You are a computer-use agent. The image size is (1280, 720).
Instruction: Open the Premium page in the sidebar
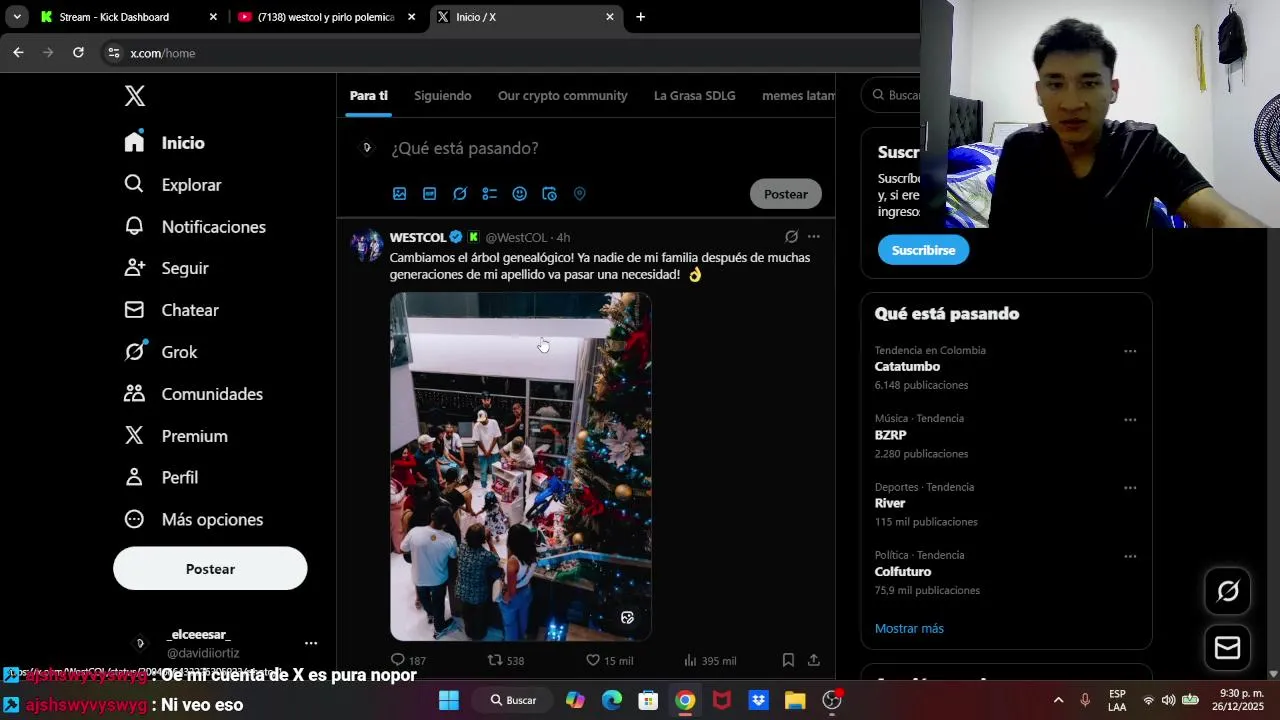click(x=176, y=436)
